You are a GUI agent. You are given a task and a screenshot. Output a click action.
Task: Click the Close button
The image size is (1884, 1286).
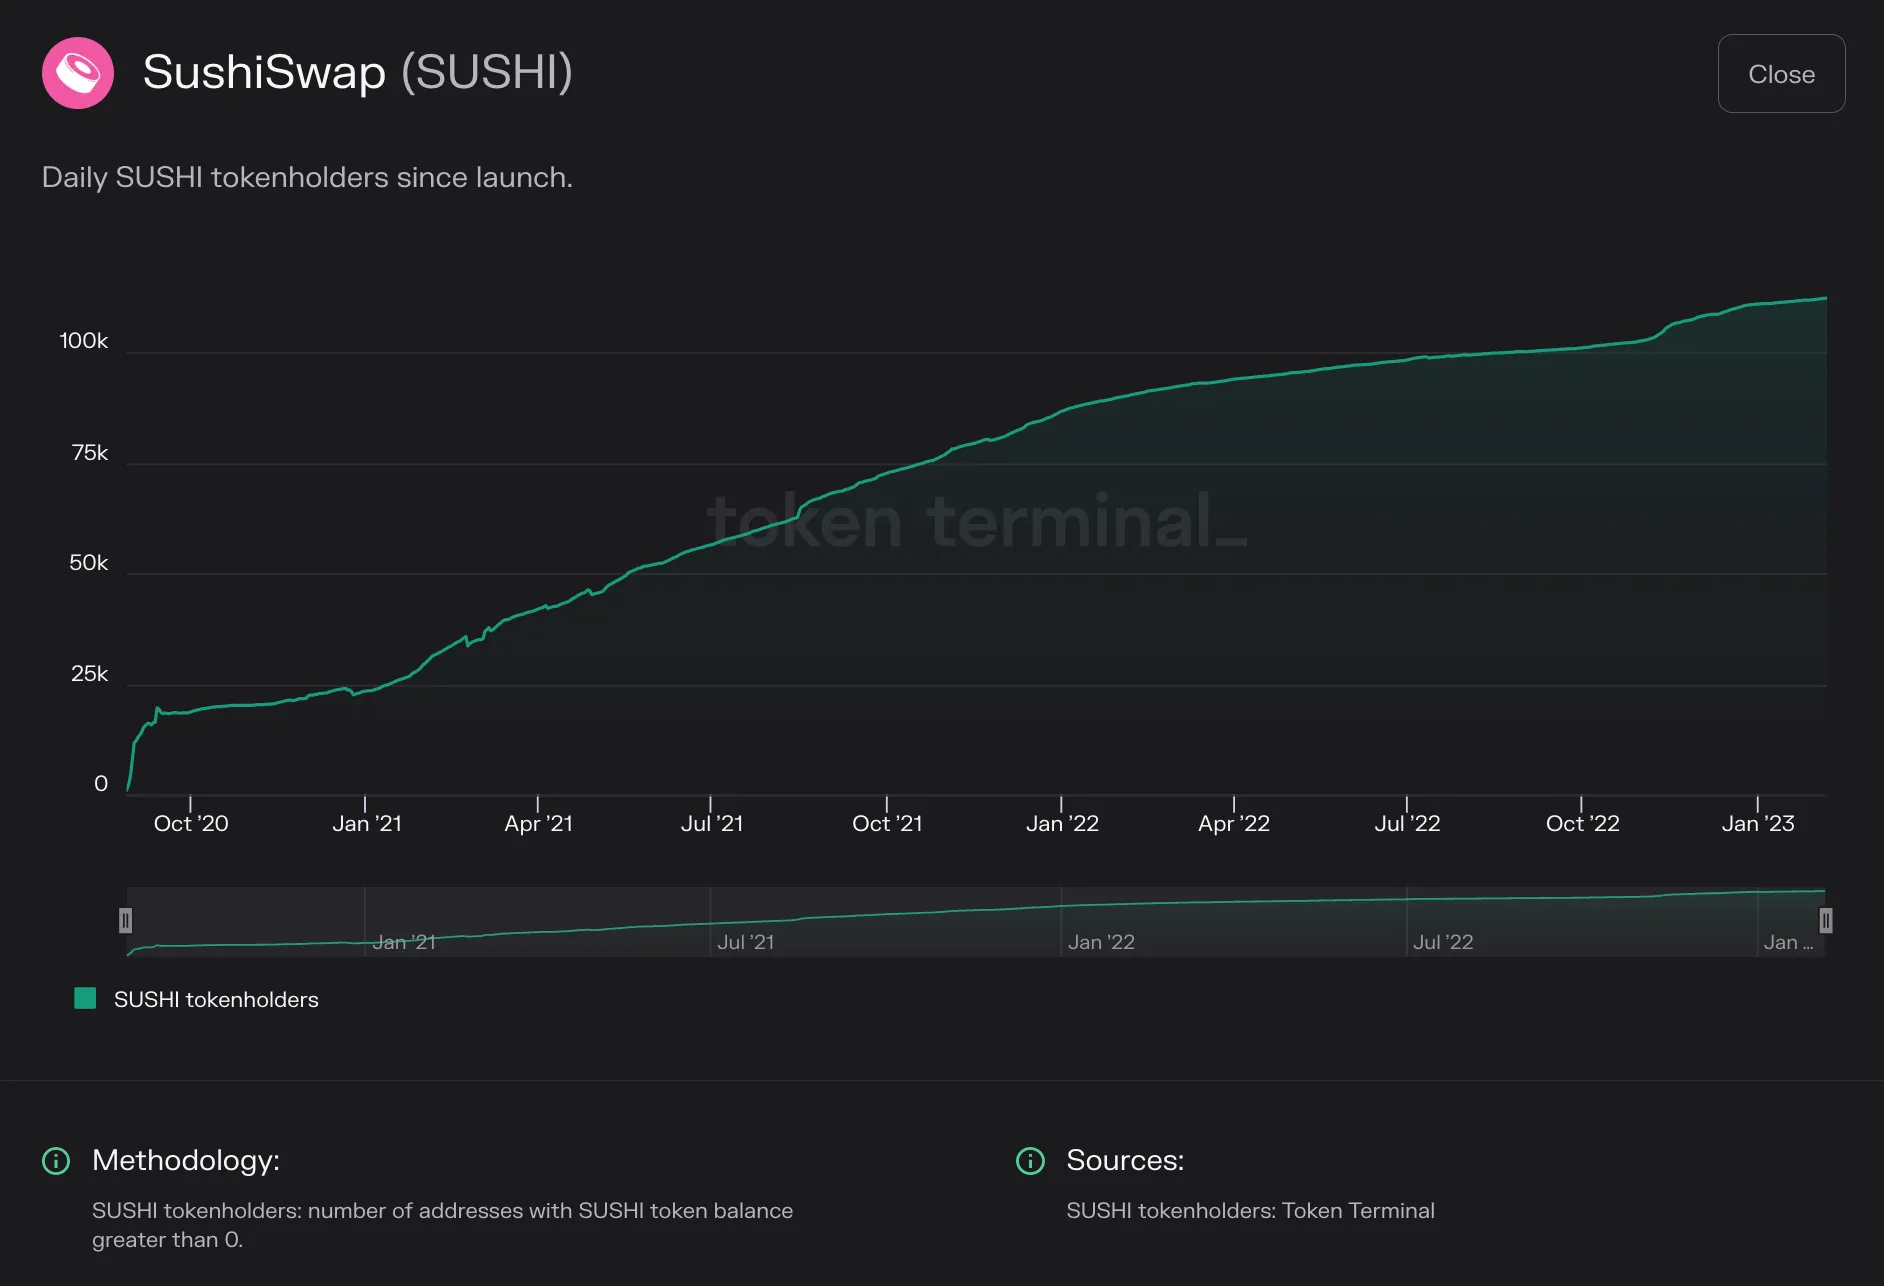(1781, 74)
